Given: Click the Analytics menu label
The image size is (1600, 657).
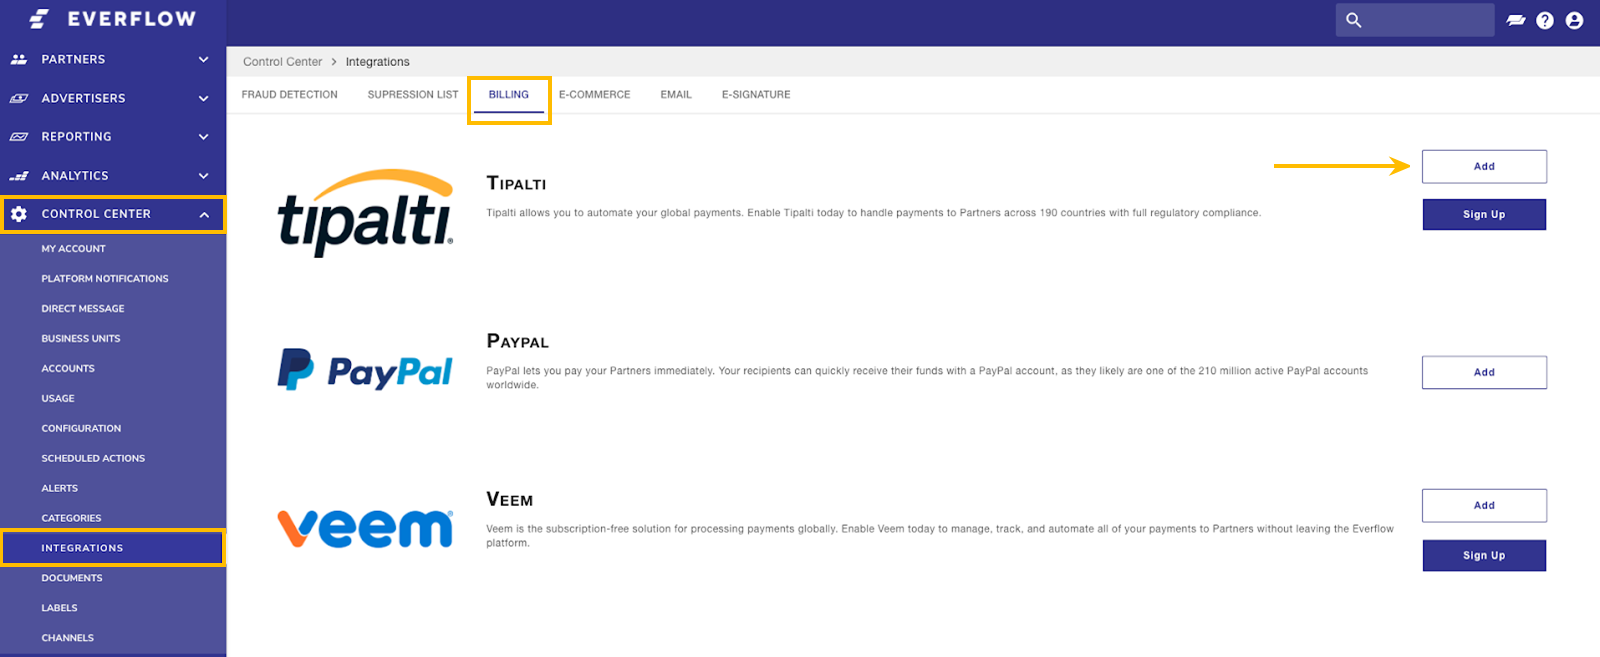Looking at the screenshot, I should (75, 176).
